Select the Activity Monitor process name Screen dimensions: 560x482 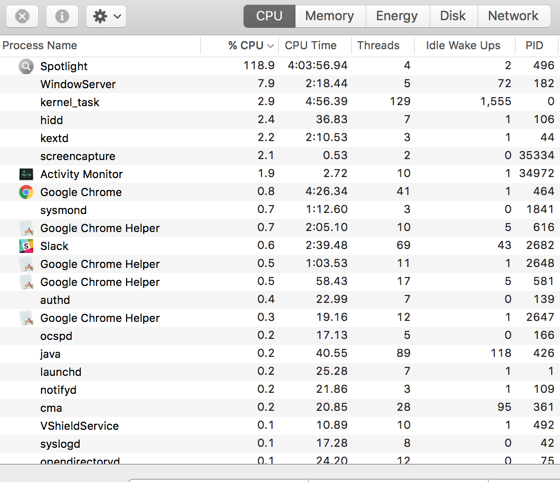81,174
